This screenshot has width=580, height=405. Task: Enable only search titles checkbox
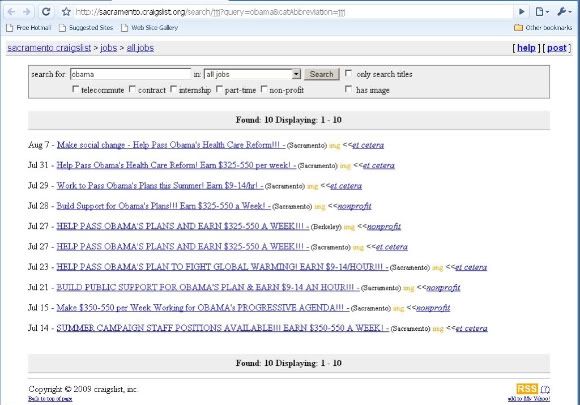pyautogui.click(x=348, y=73)
